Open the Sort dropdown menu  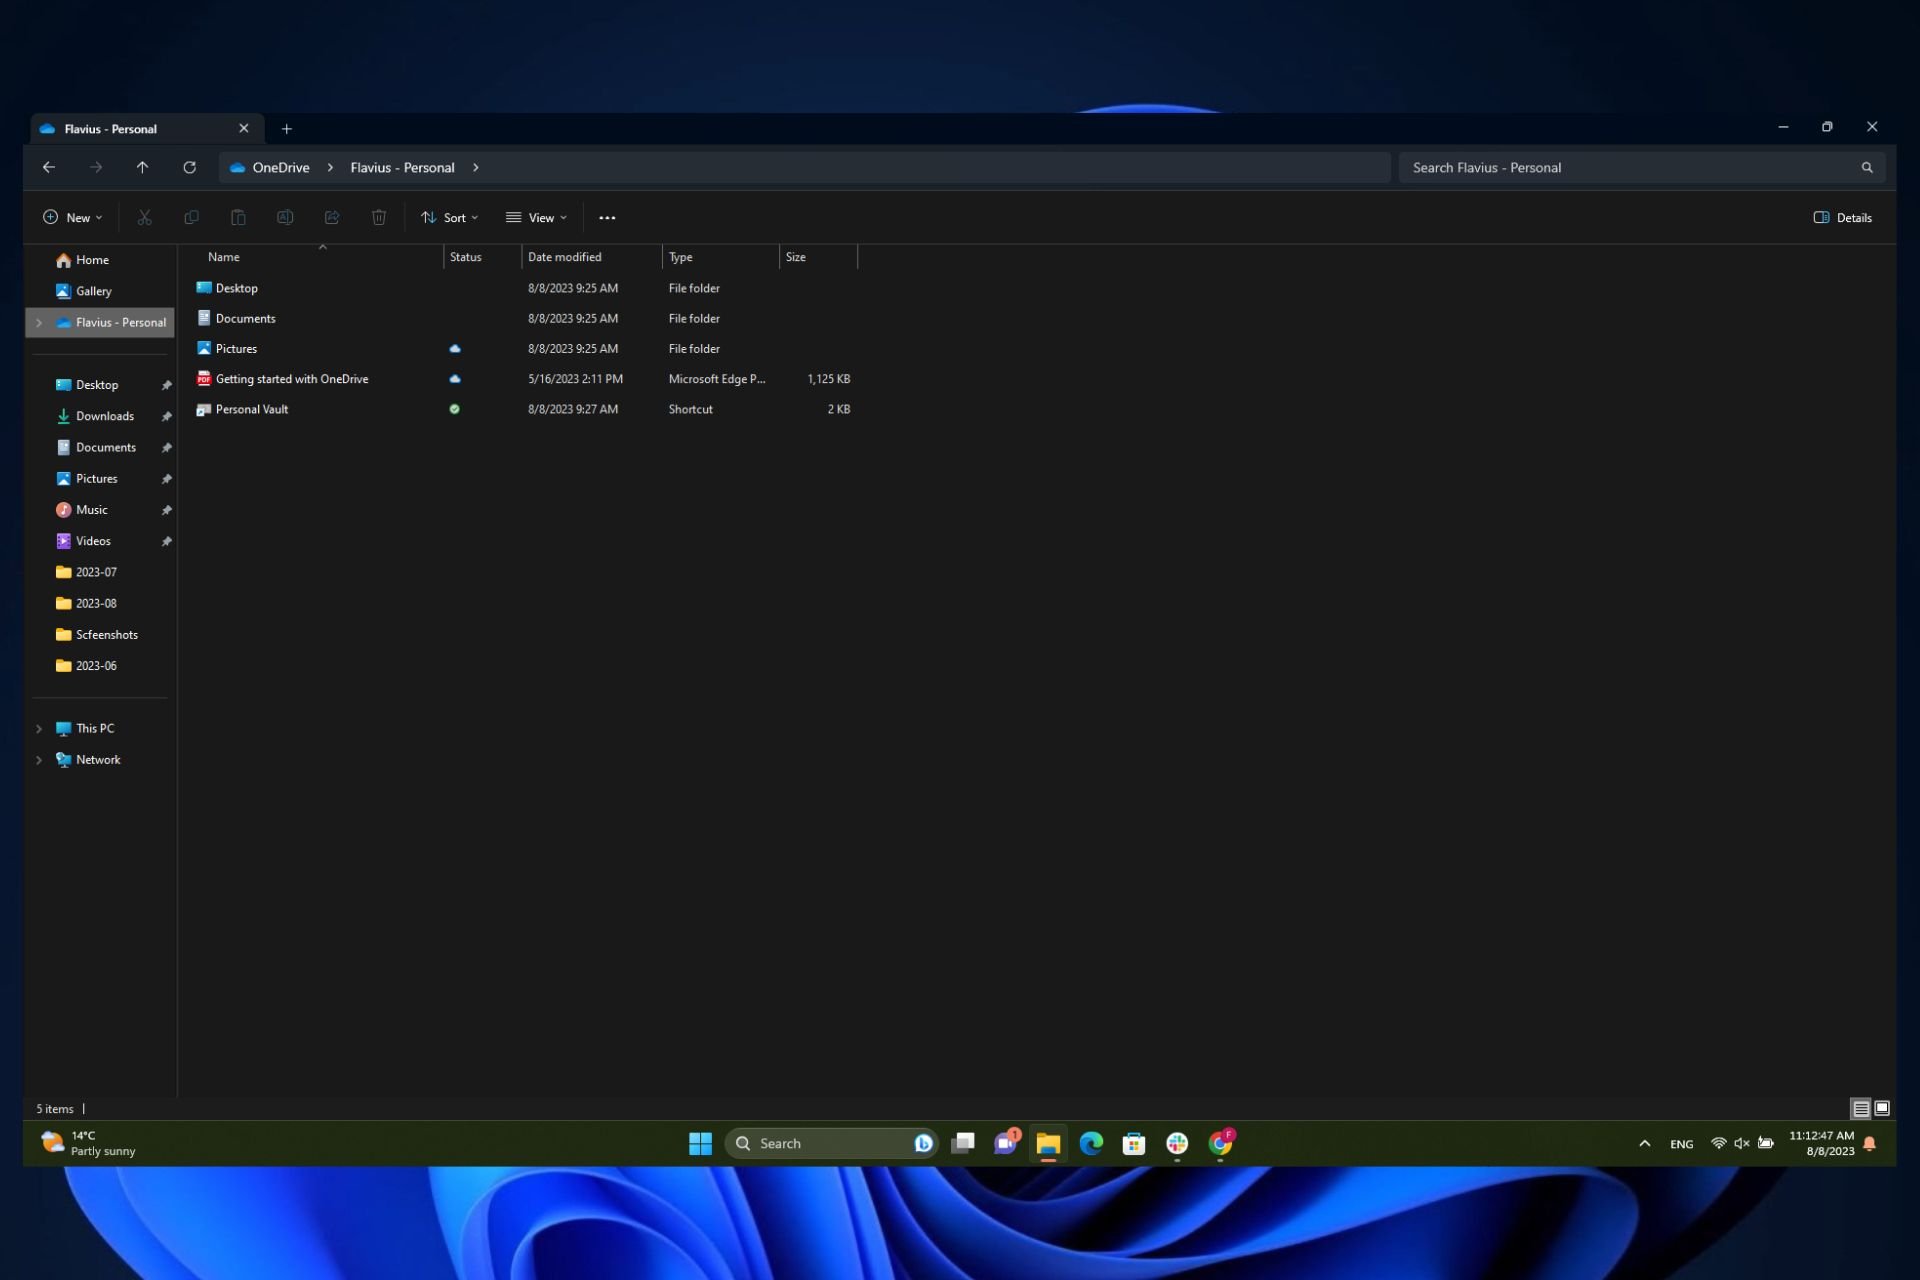pyautogui.click(x=450, y=217)
